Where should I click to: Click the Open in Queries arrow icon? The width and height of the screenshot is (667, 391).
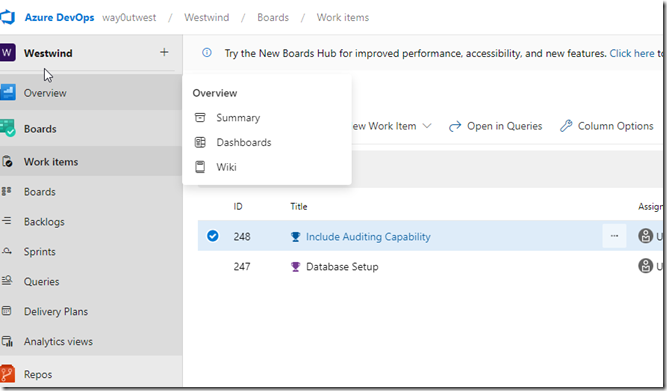pyautogui.click(x=455, y=126)
